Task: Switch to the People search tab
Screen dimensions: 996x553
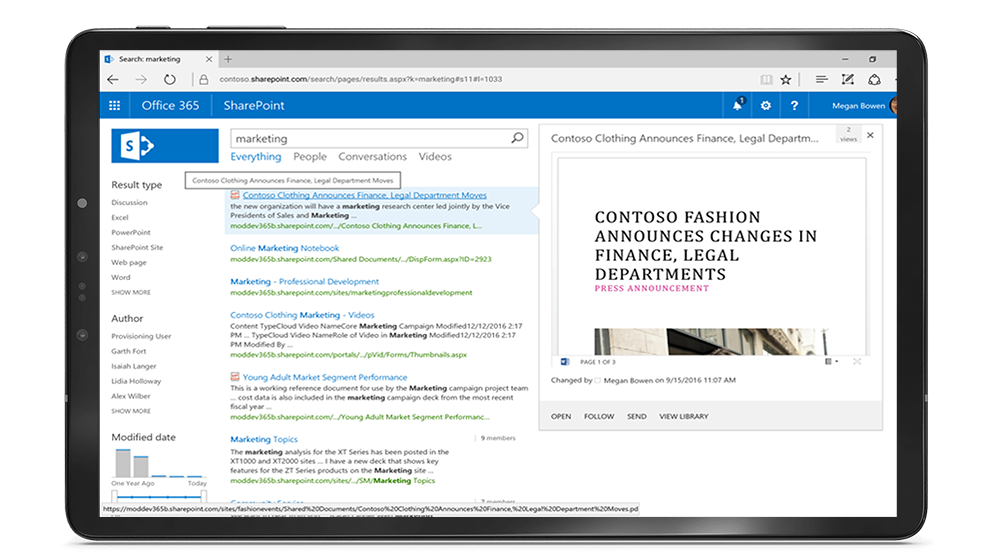Action: tap(310, 156)
